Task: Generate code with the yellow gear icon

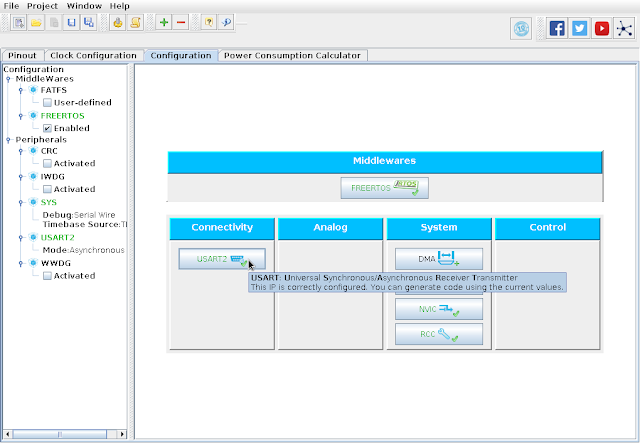Action: click(x=118, y=22)
